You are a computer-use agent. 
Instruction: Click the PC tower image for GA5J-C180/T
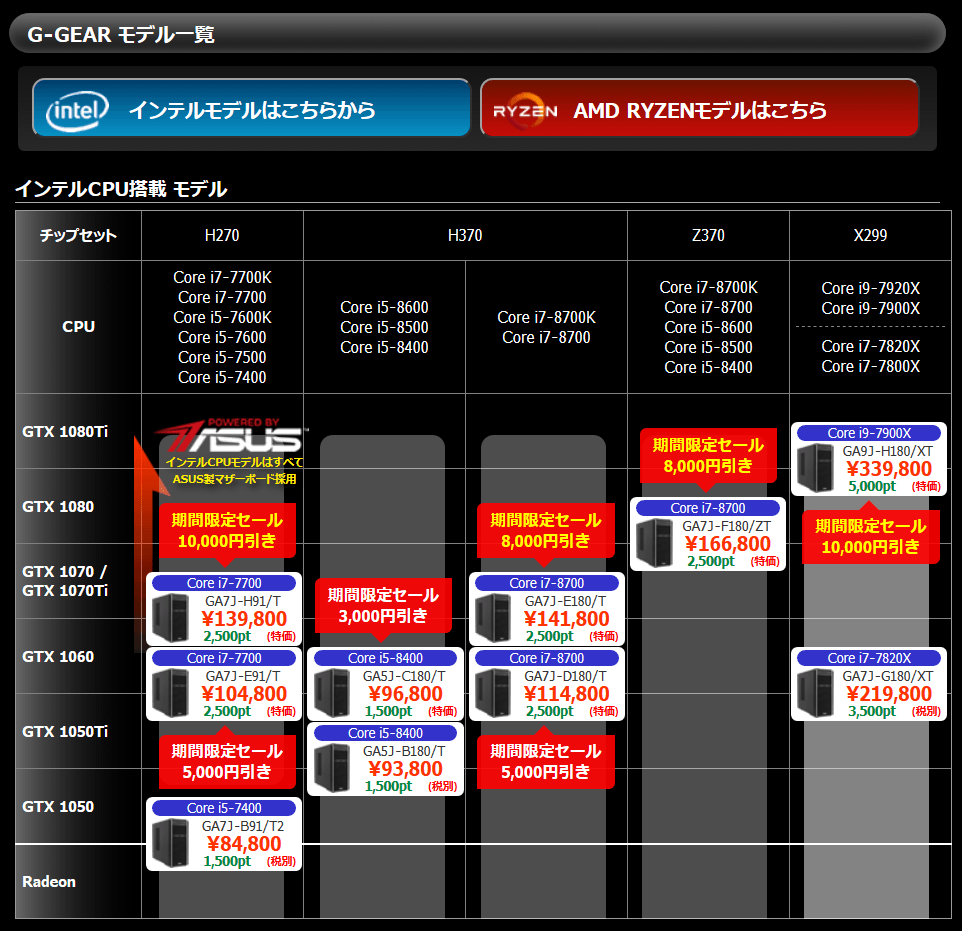pos(332,692)
